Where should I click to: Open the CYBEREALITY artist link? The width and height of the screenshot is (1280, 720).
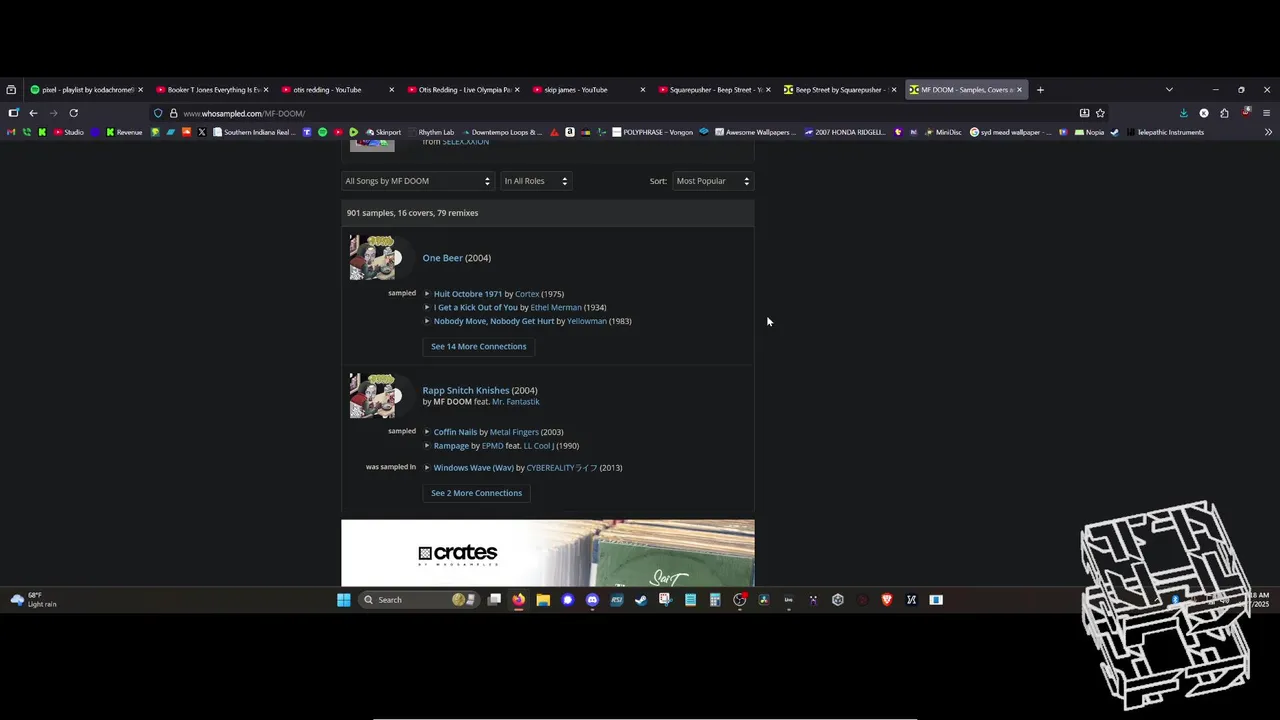point(561,468)
